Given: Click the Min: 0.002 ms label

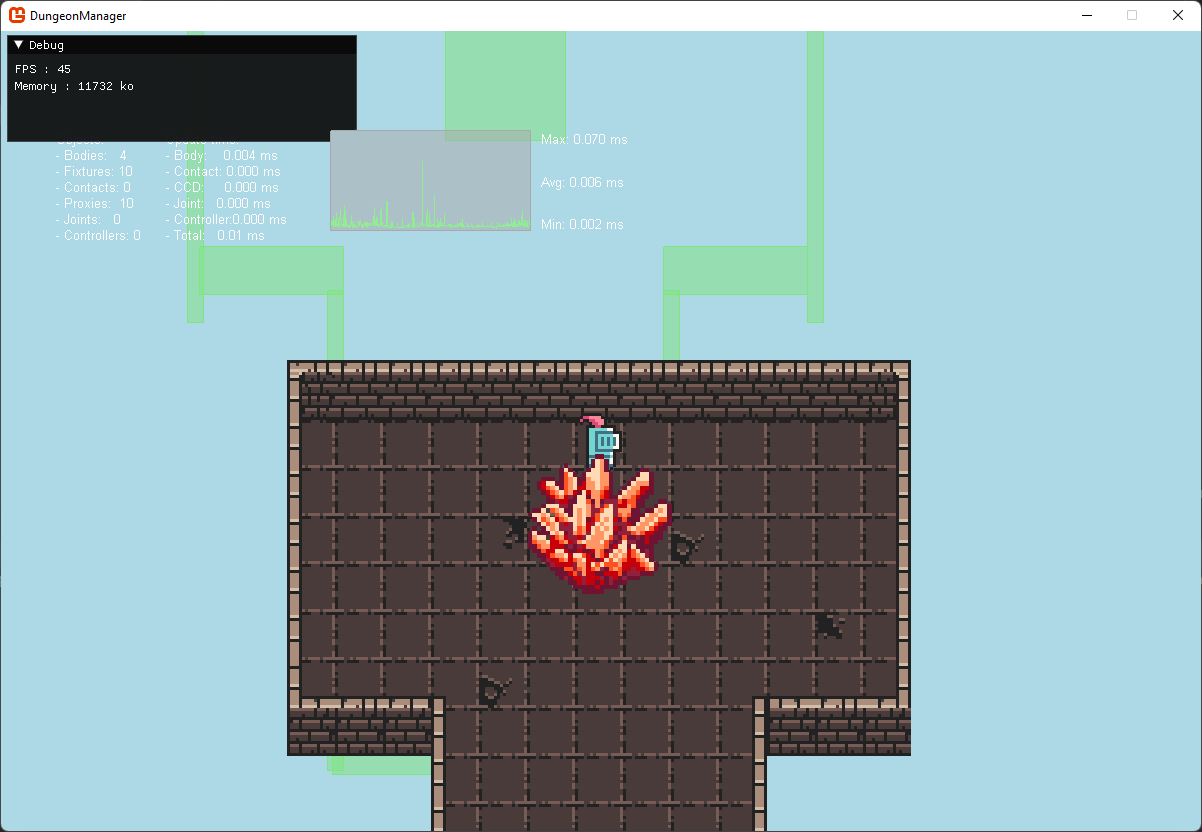Looking at the screenshot, I should tap(582, 224).
